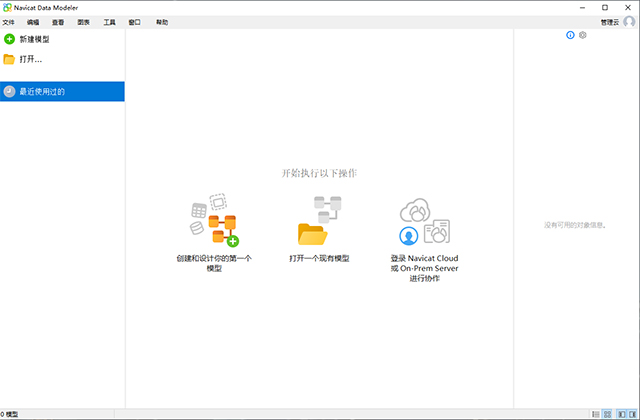
Task: Click the green New Model plus icon
Action: coord(9,39)
